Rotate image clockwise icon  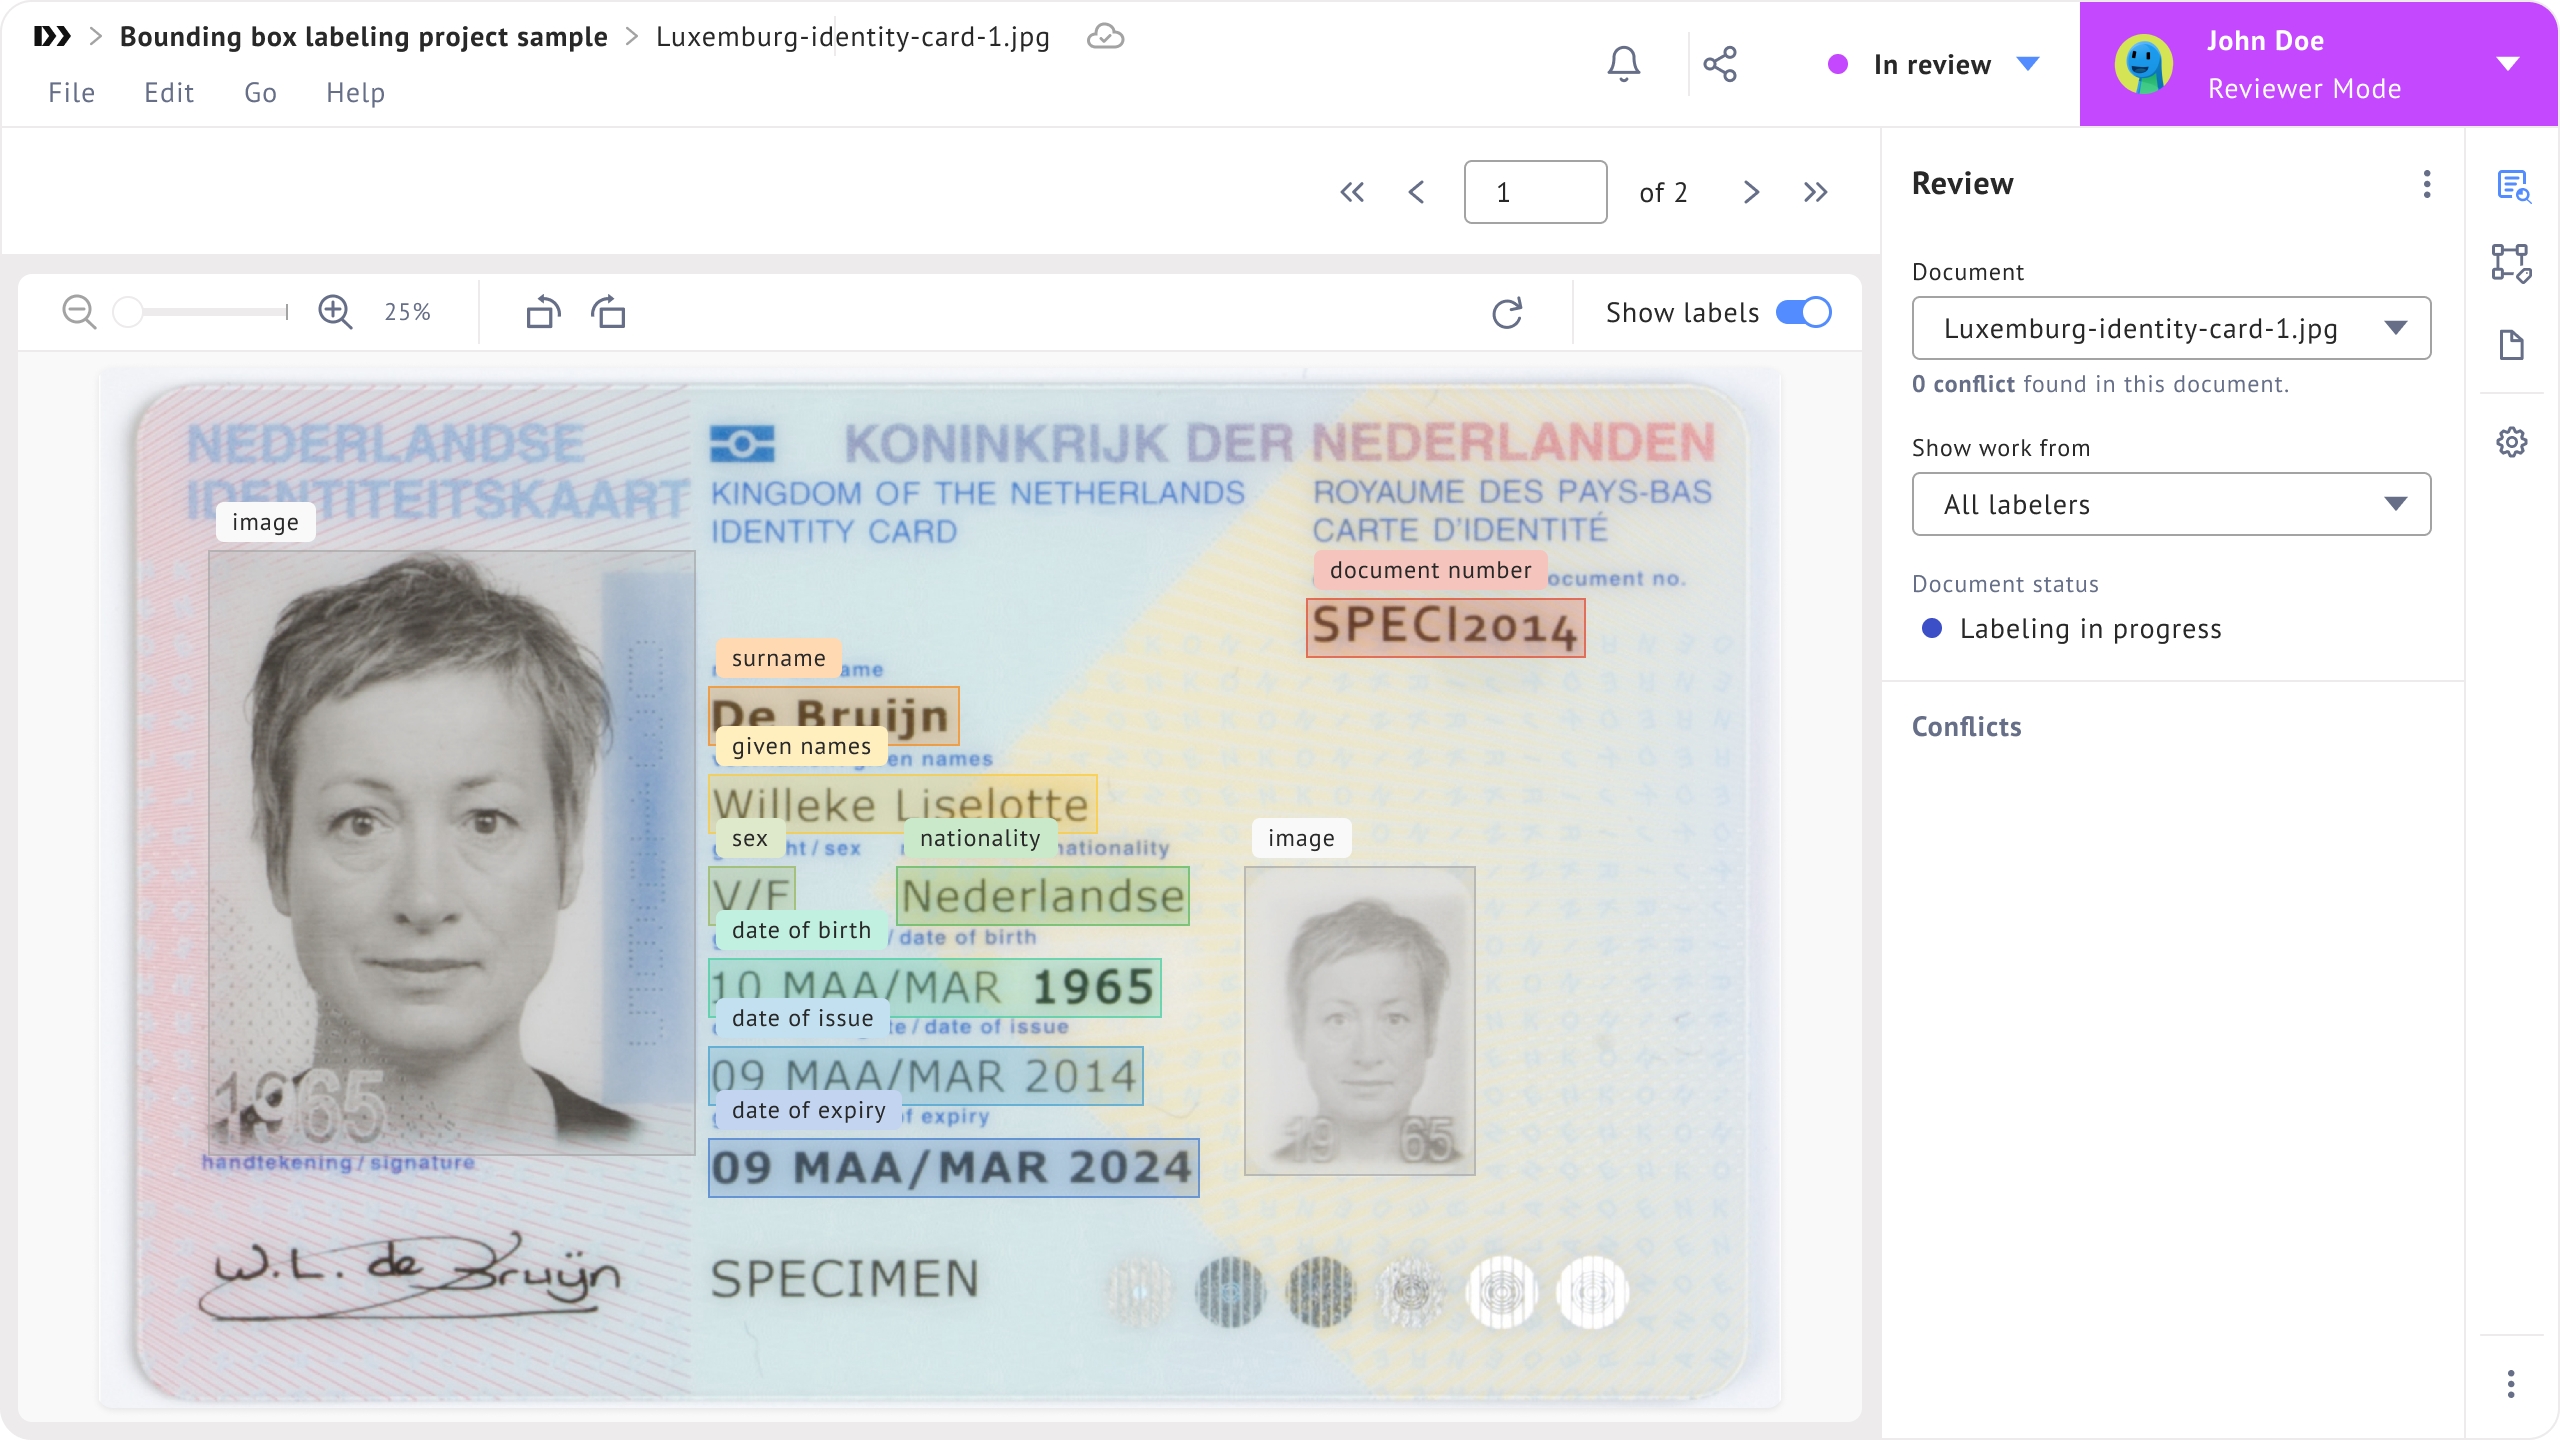[x=608, y=312]
